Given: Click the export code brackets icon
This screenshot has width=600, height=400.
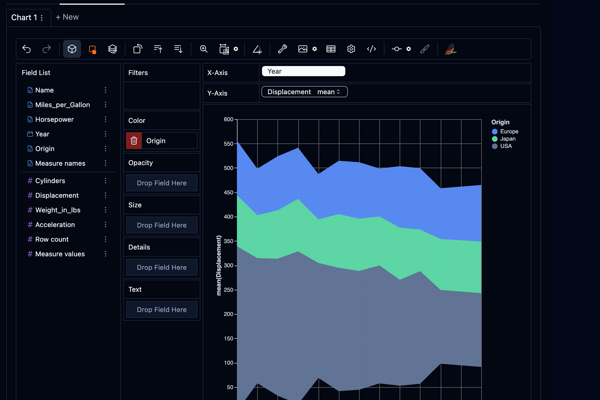Looking at the screenshot, I should click(372, 49).
